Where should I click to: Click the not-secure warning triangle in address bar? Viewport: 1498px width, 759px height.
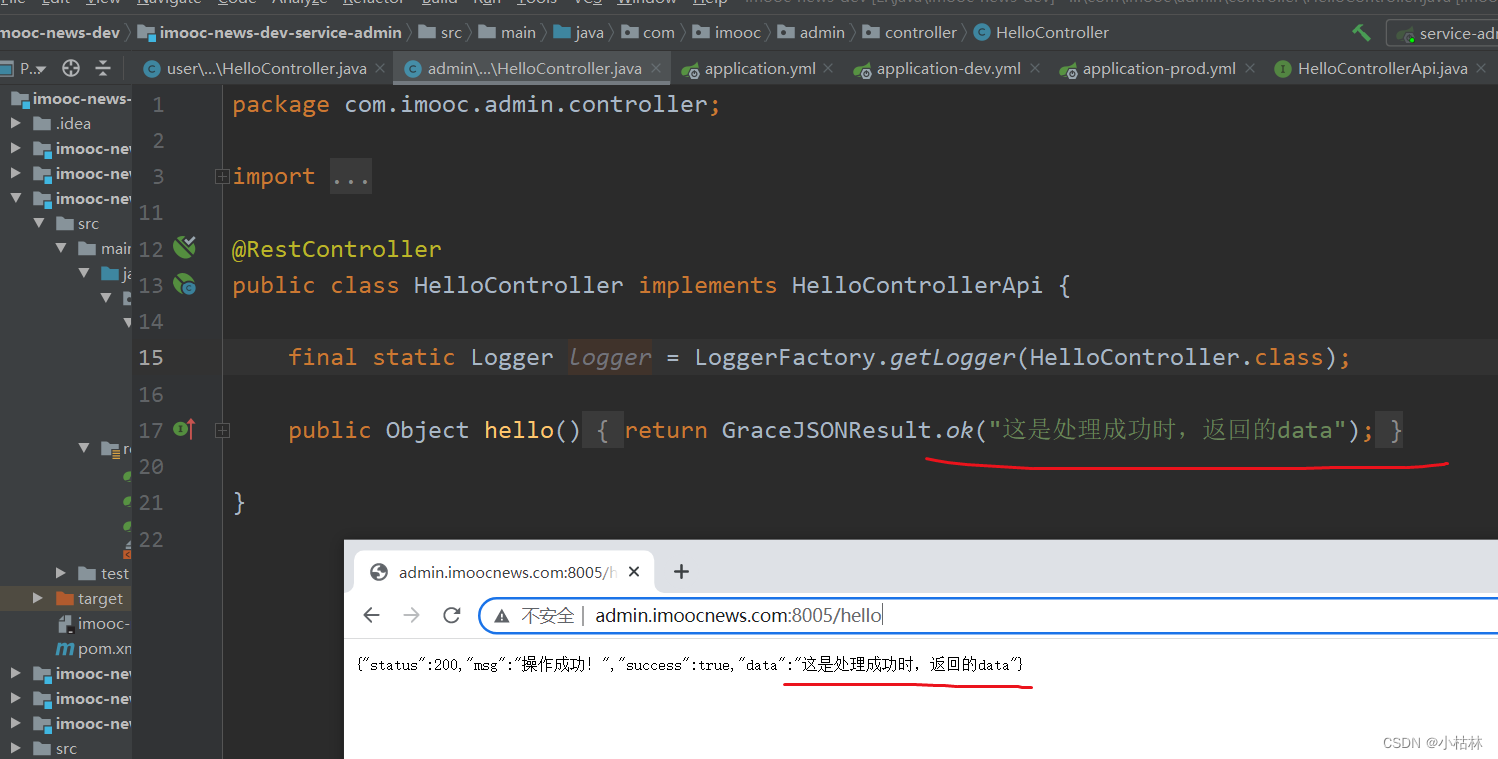(x=502, y=616)
